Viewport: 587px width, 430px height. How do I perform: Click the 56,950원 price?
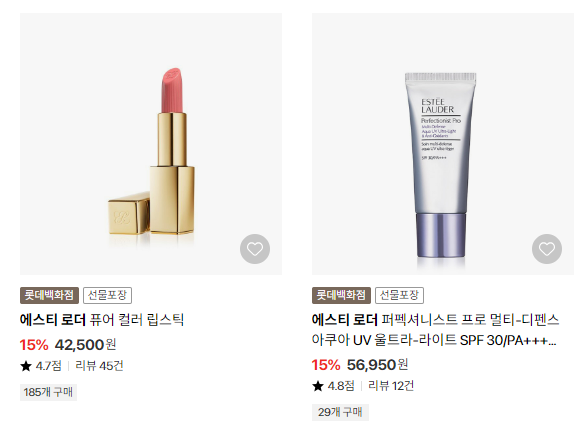tap(377, 365)
